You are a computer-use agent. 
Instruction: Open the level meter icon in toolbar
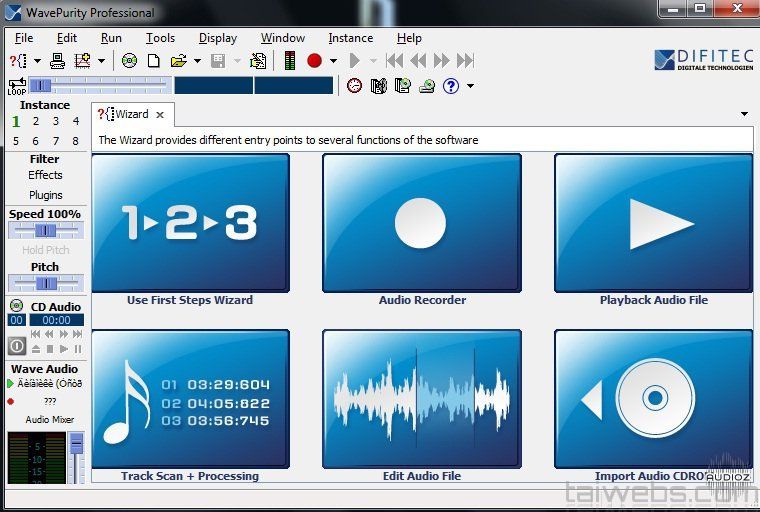coord(290,61)
